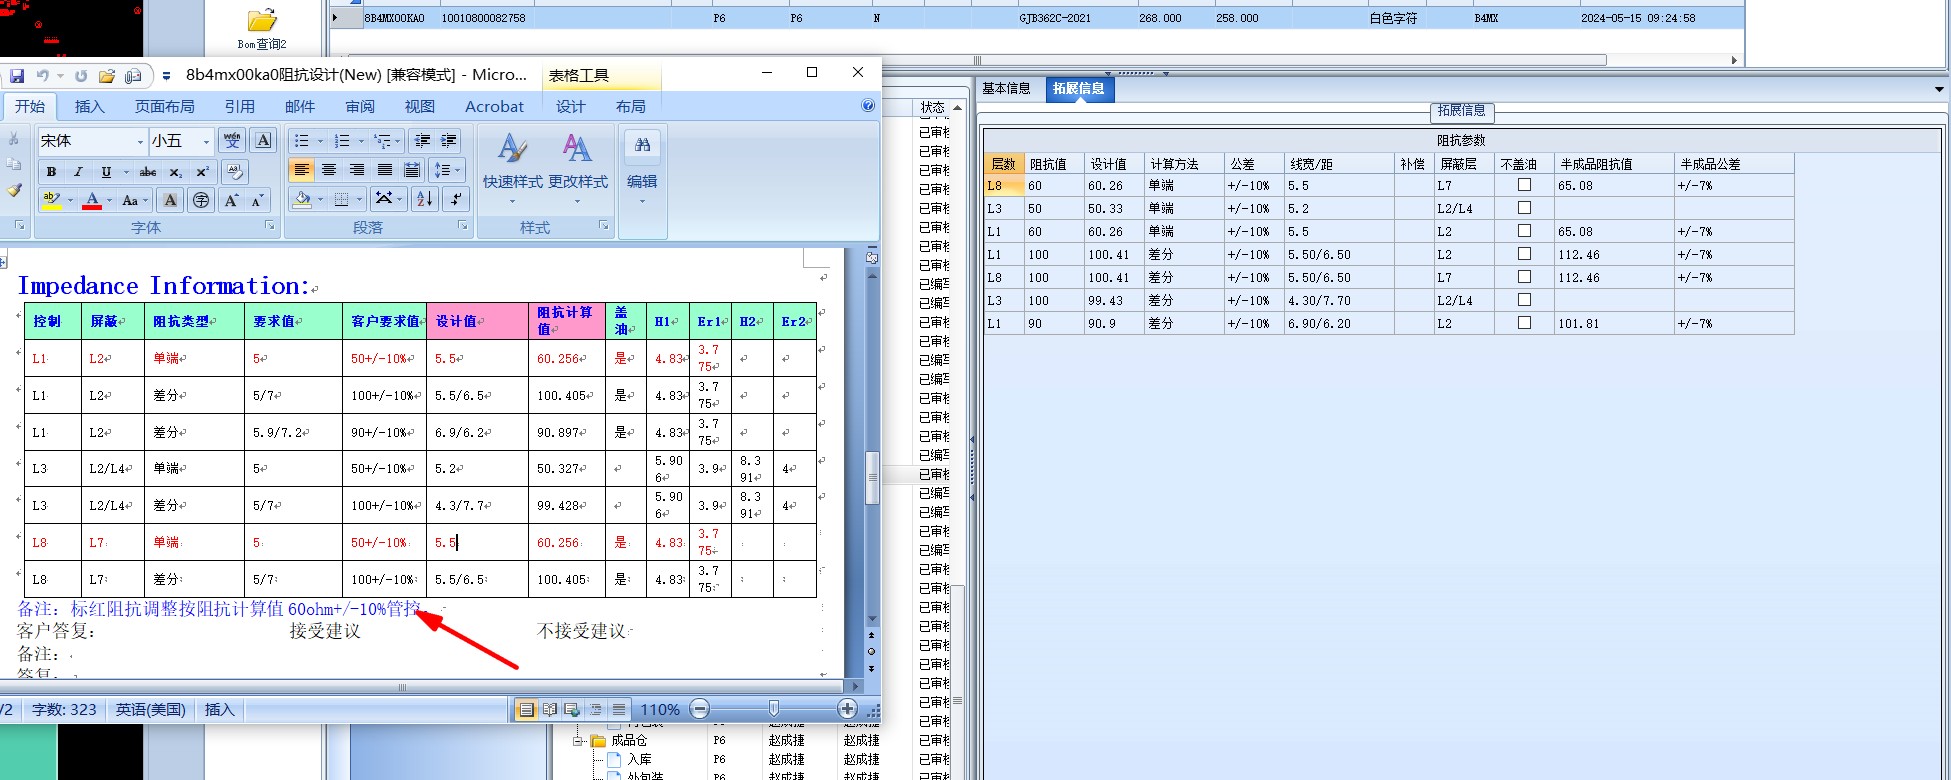Open the 审阅 ribbon tab

point(360,106)
